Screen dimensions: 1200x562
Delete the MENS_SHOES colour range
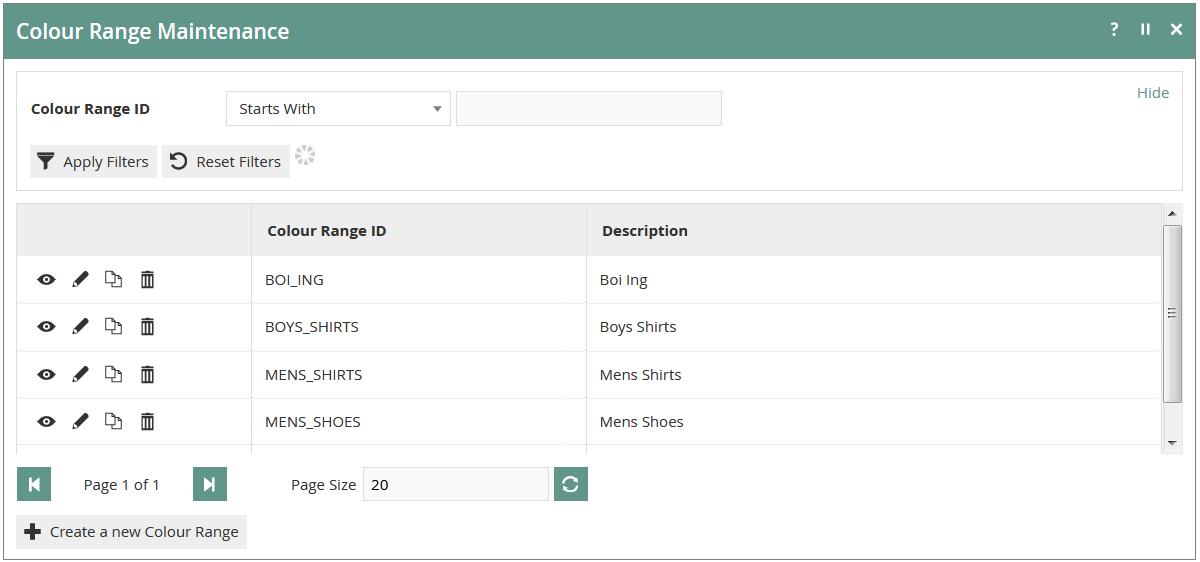click(147, 422)
